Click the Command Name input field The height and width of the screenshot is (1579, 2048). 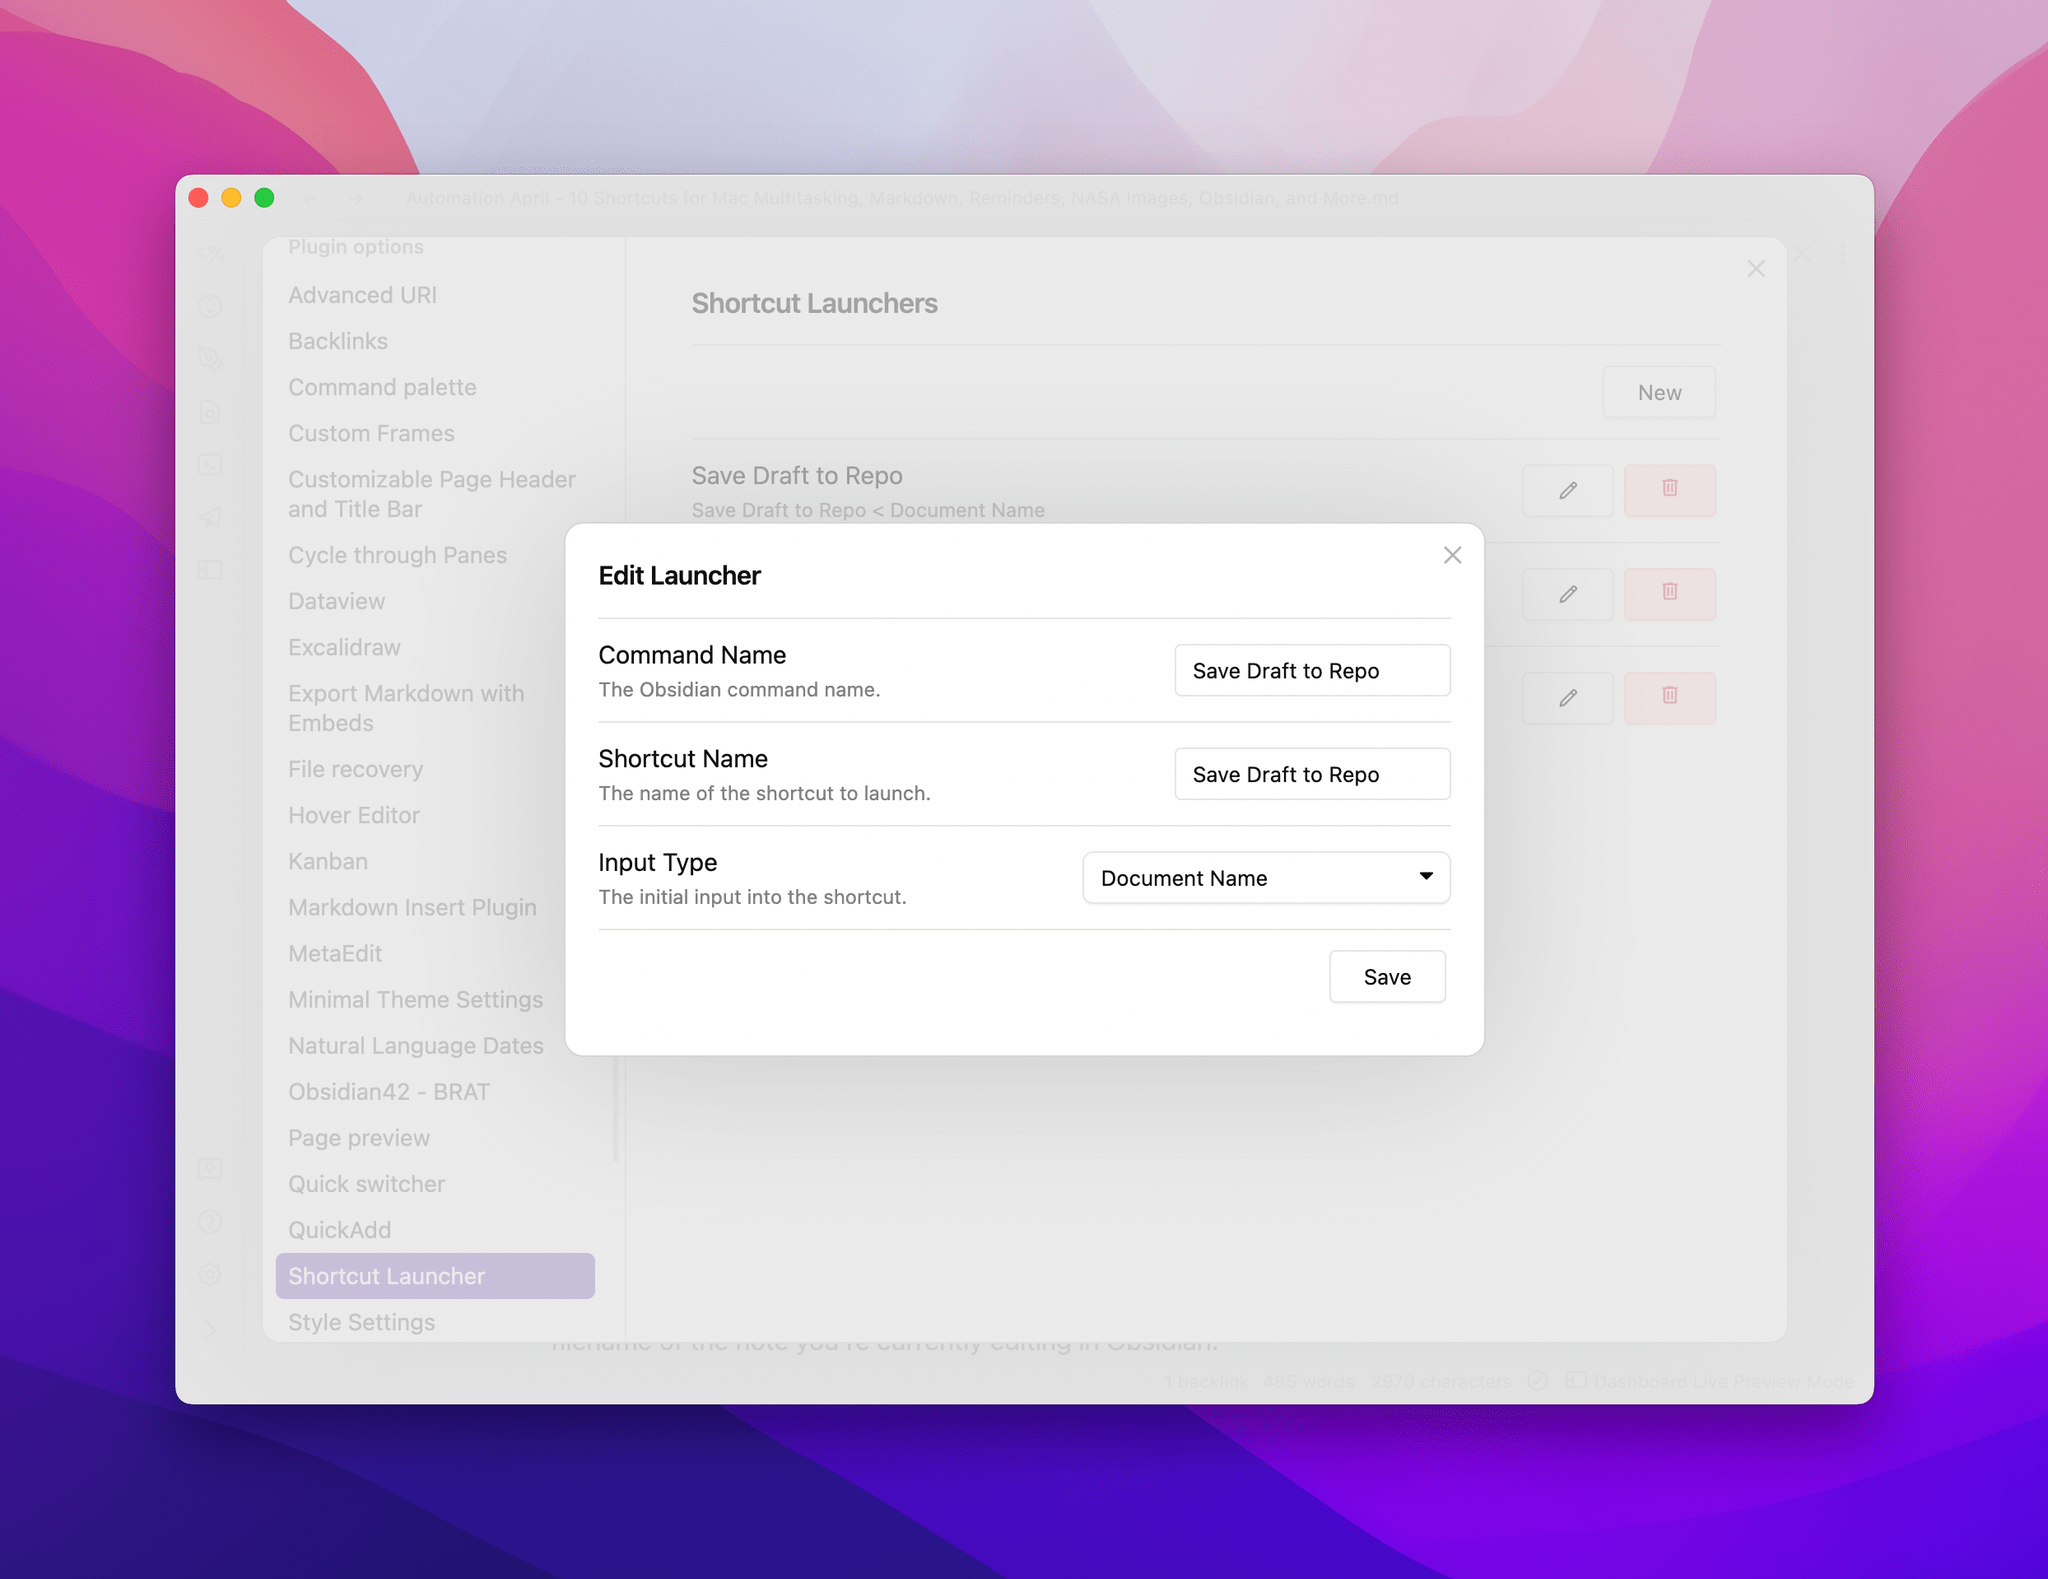coord(1310,670)
